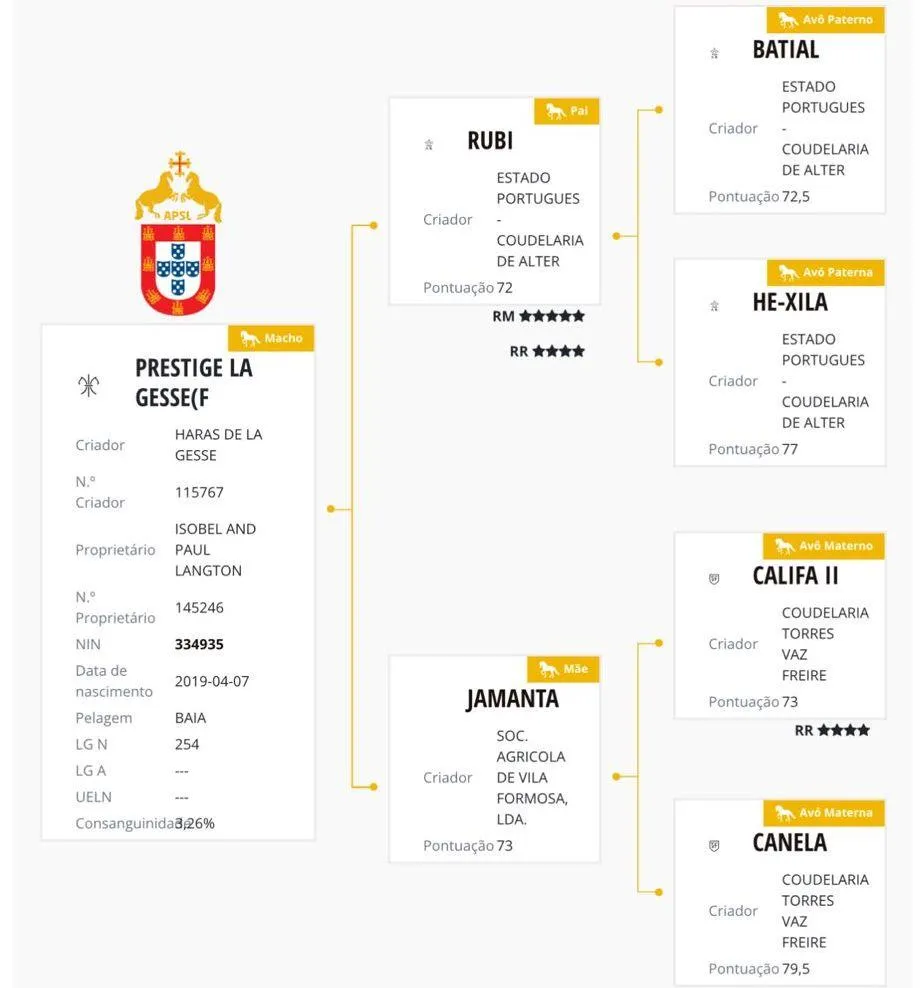Select the Avô Materno badge

click(824, 546)
